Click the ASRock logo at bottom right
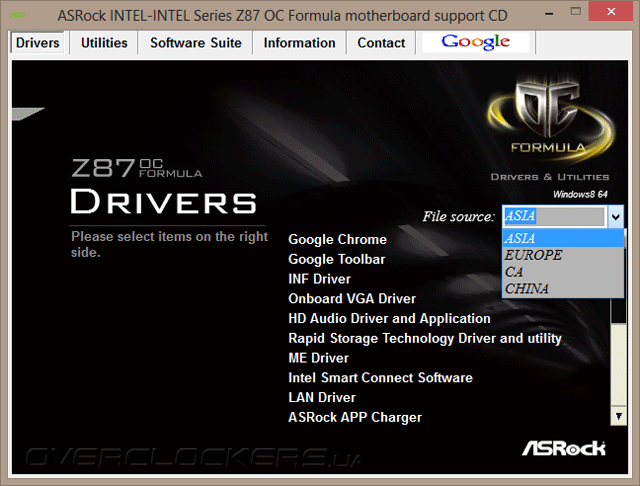Viewport: 640px width, 486px height. [564, 448]
